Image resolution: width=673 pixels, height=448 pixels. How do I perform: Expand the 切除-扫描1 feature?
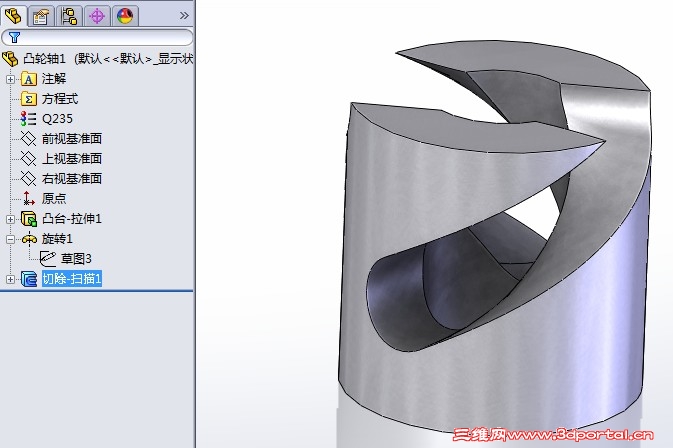(10, 279)
